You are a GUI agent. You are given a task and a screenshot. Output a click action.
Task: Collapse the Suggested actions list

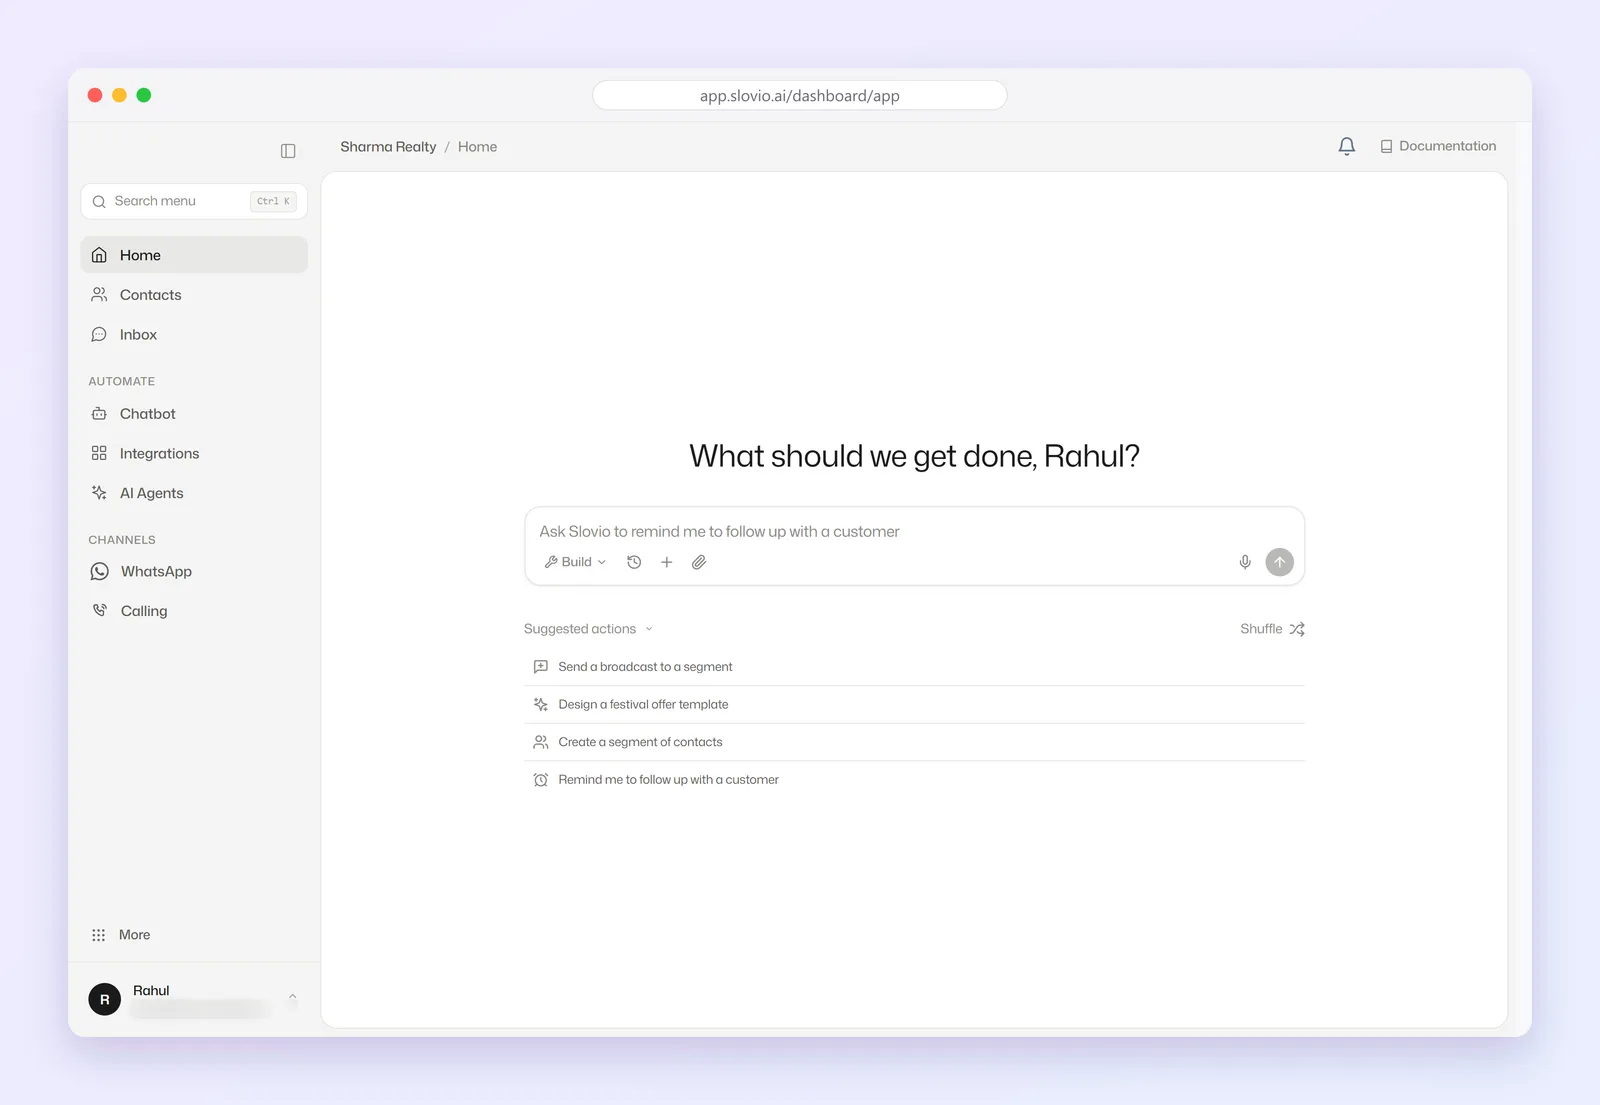pyautogui.click(x=588, y=629)
